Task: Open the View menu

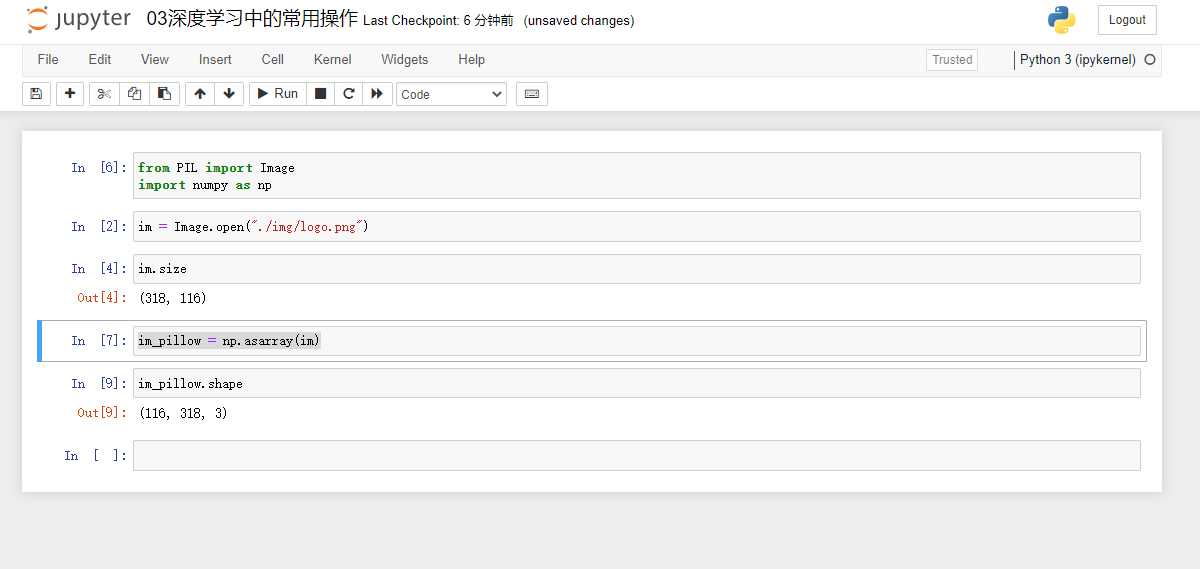Action: 155,60
